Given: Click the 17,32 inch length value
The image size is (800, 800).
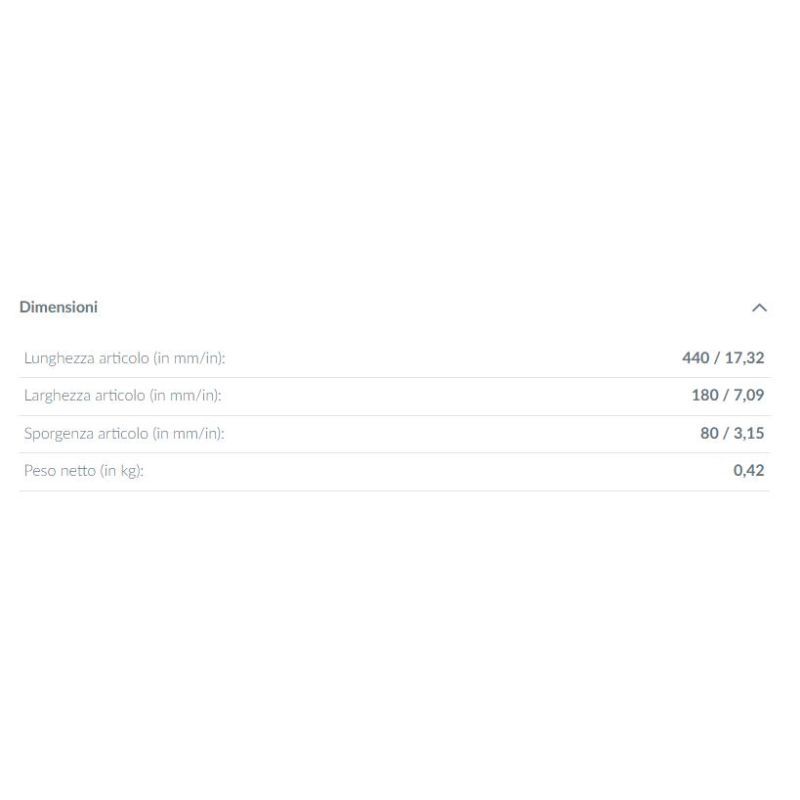Looking at the screenshot, I should coord(745,358).
